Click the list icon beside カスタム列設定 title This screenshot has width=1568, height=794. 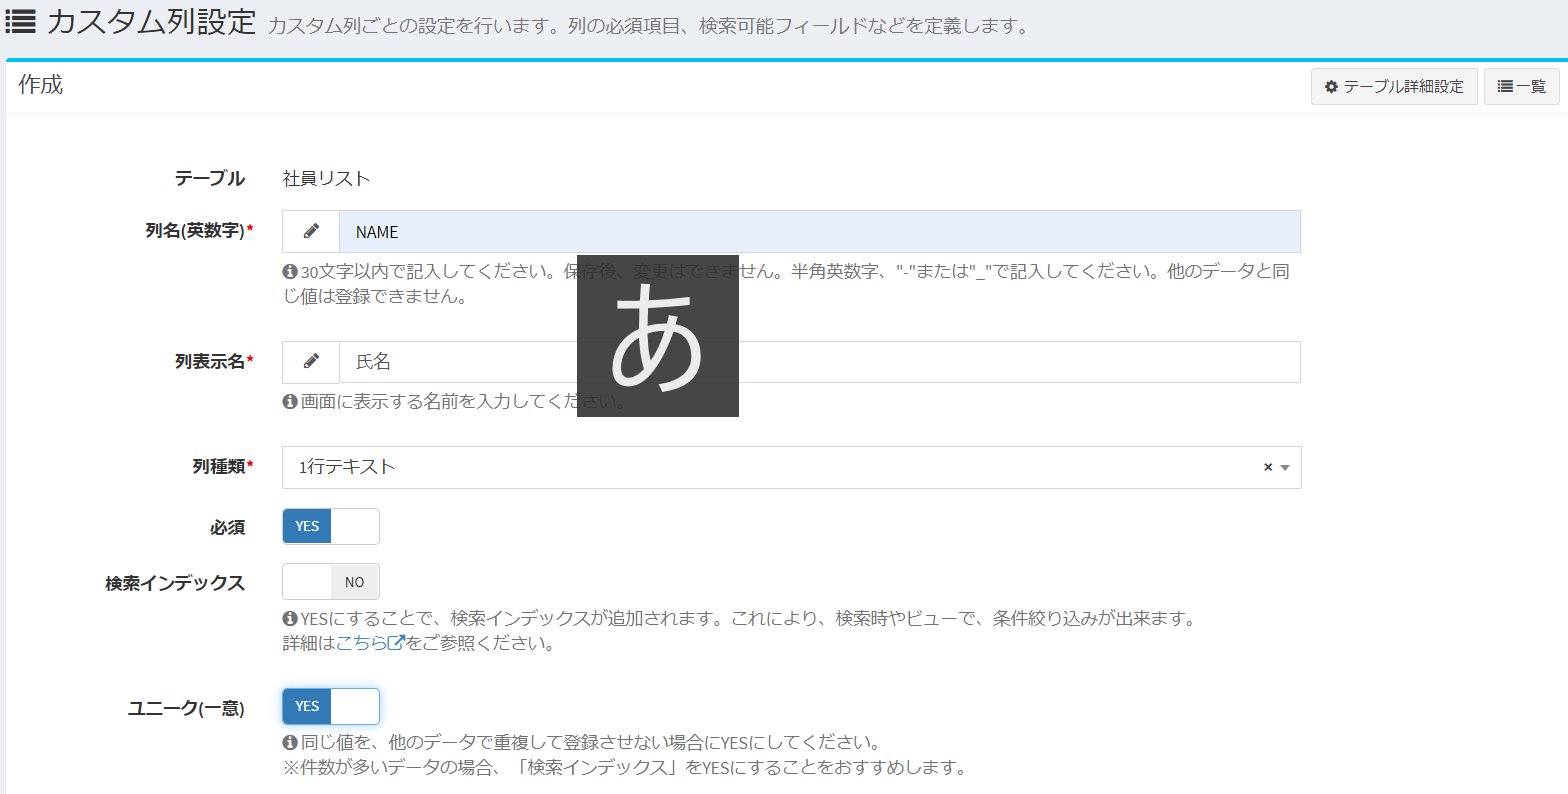20,20
